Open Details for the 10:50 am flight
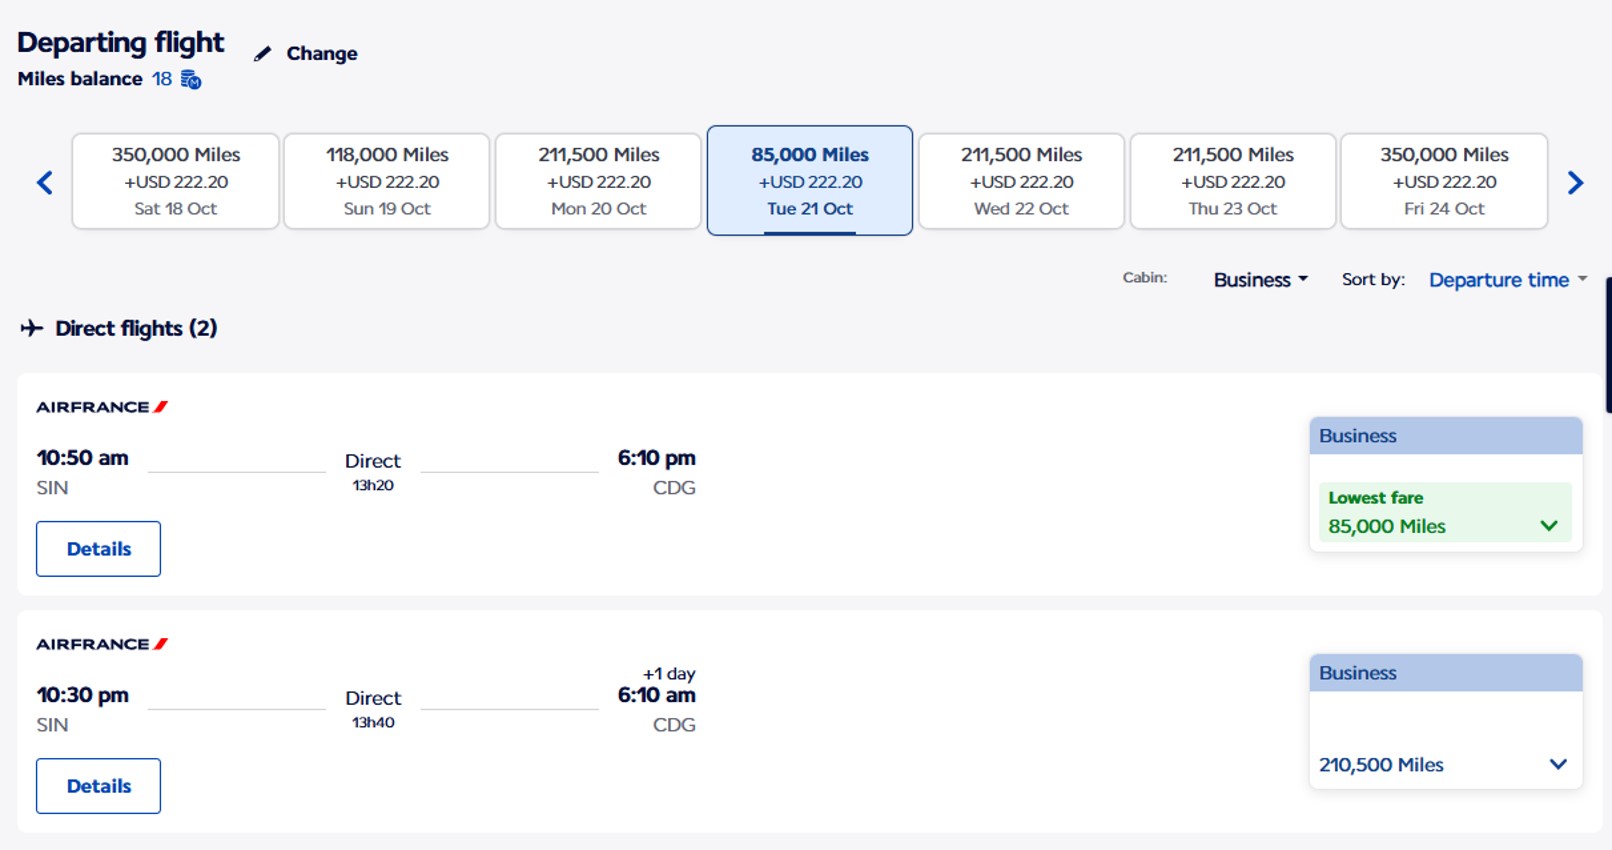 tap(99, 549)
